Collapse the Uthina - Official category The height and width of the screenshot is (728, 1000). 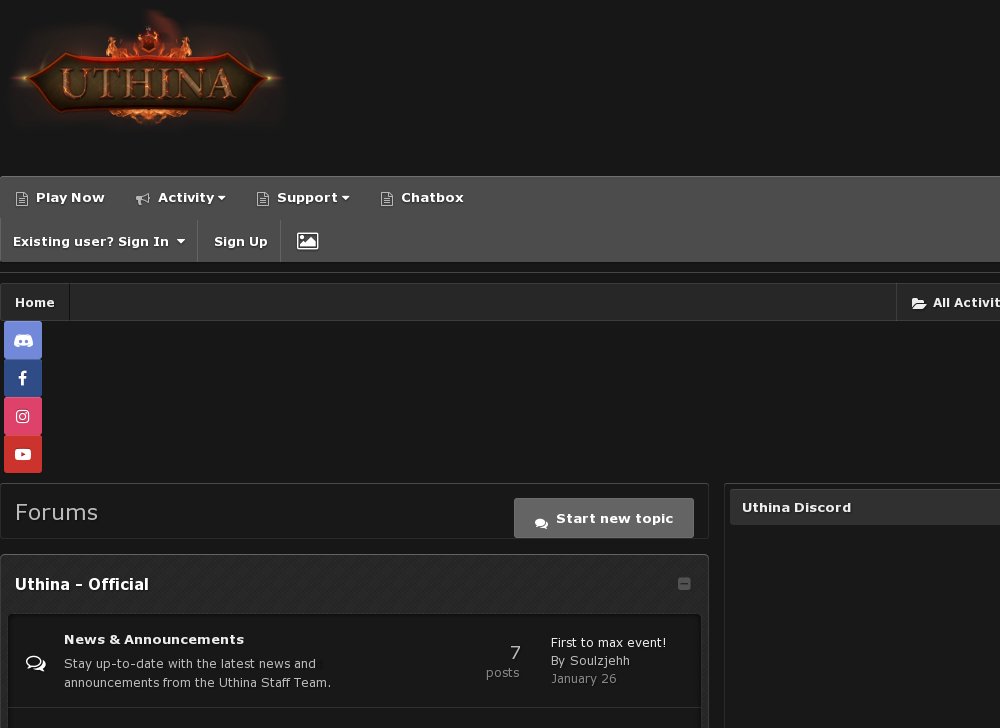tap(684, 584)
